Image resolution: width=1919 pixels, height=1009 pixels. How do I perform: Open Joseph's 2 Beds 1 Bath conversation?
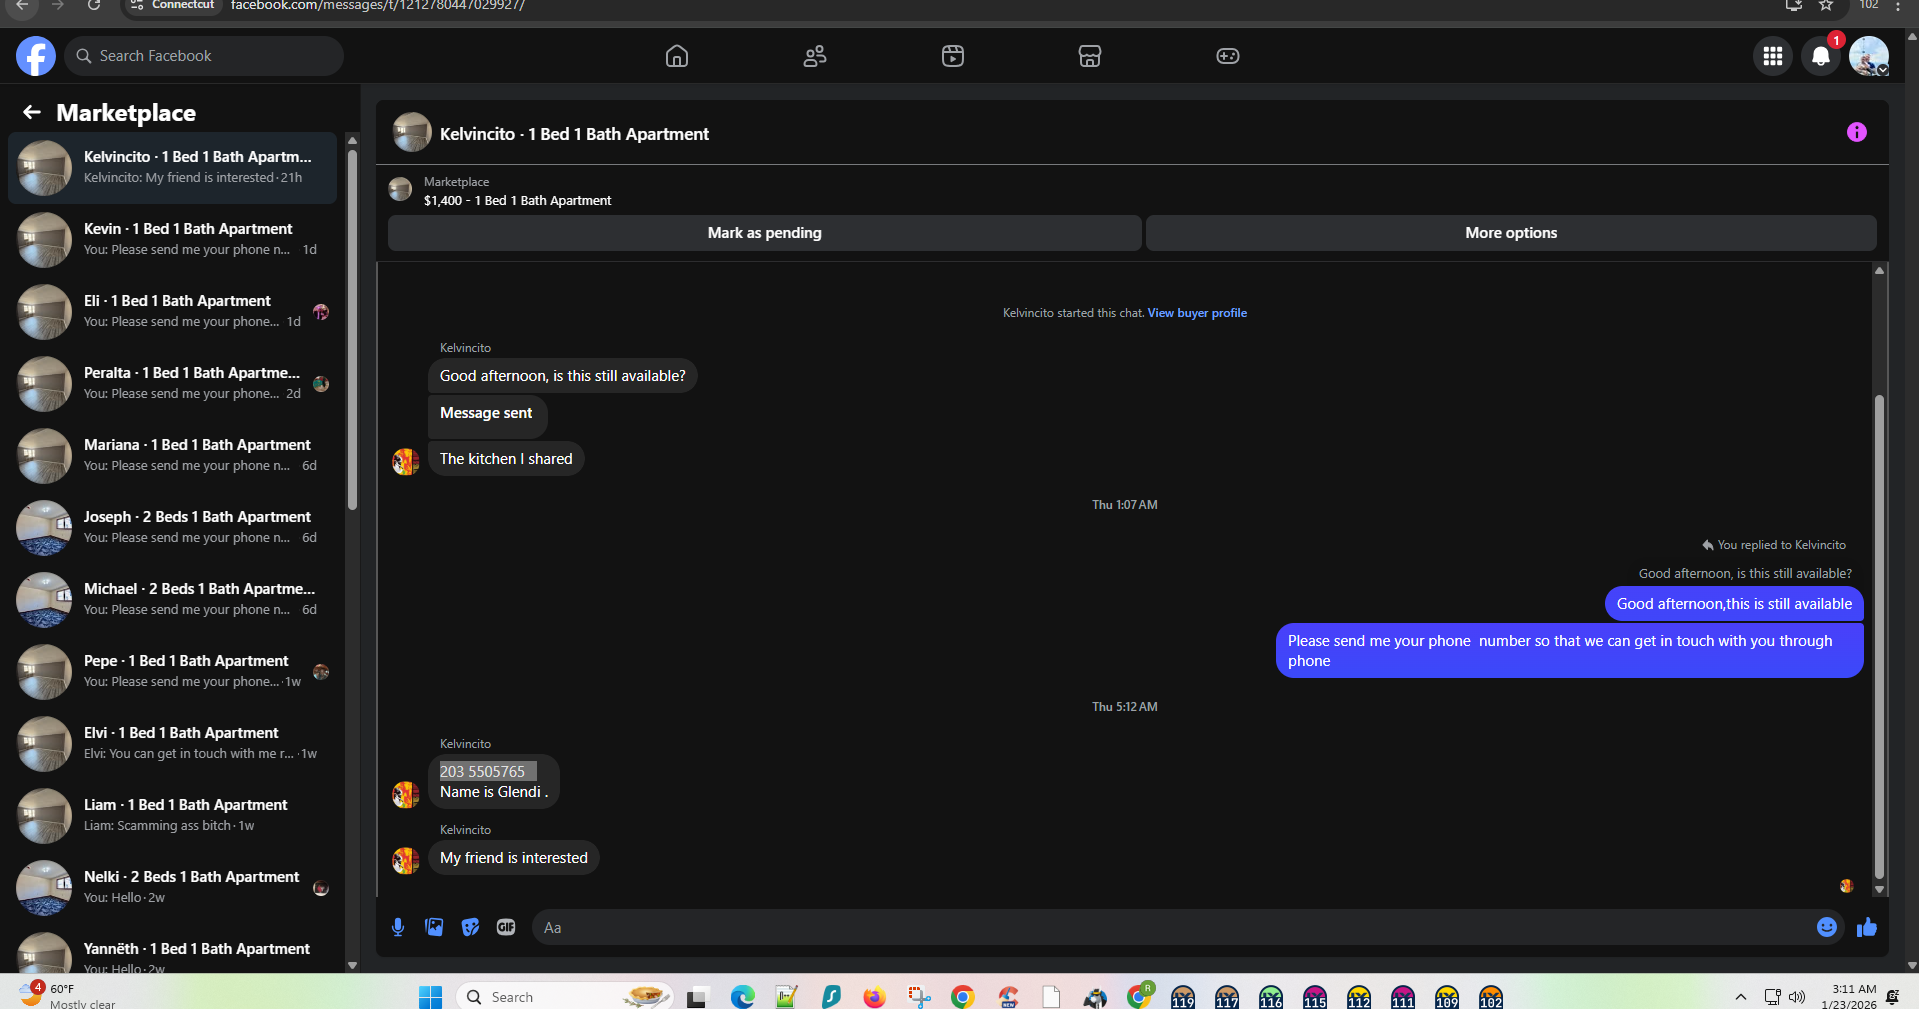(x=173, y=527)
